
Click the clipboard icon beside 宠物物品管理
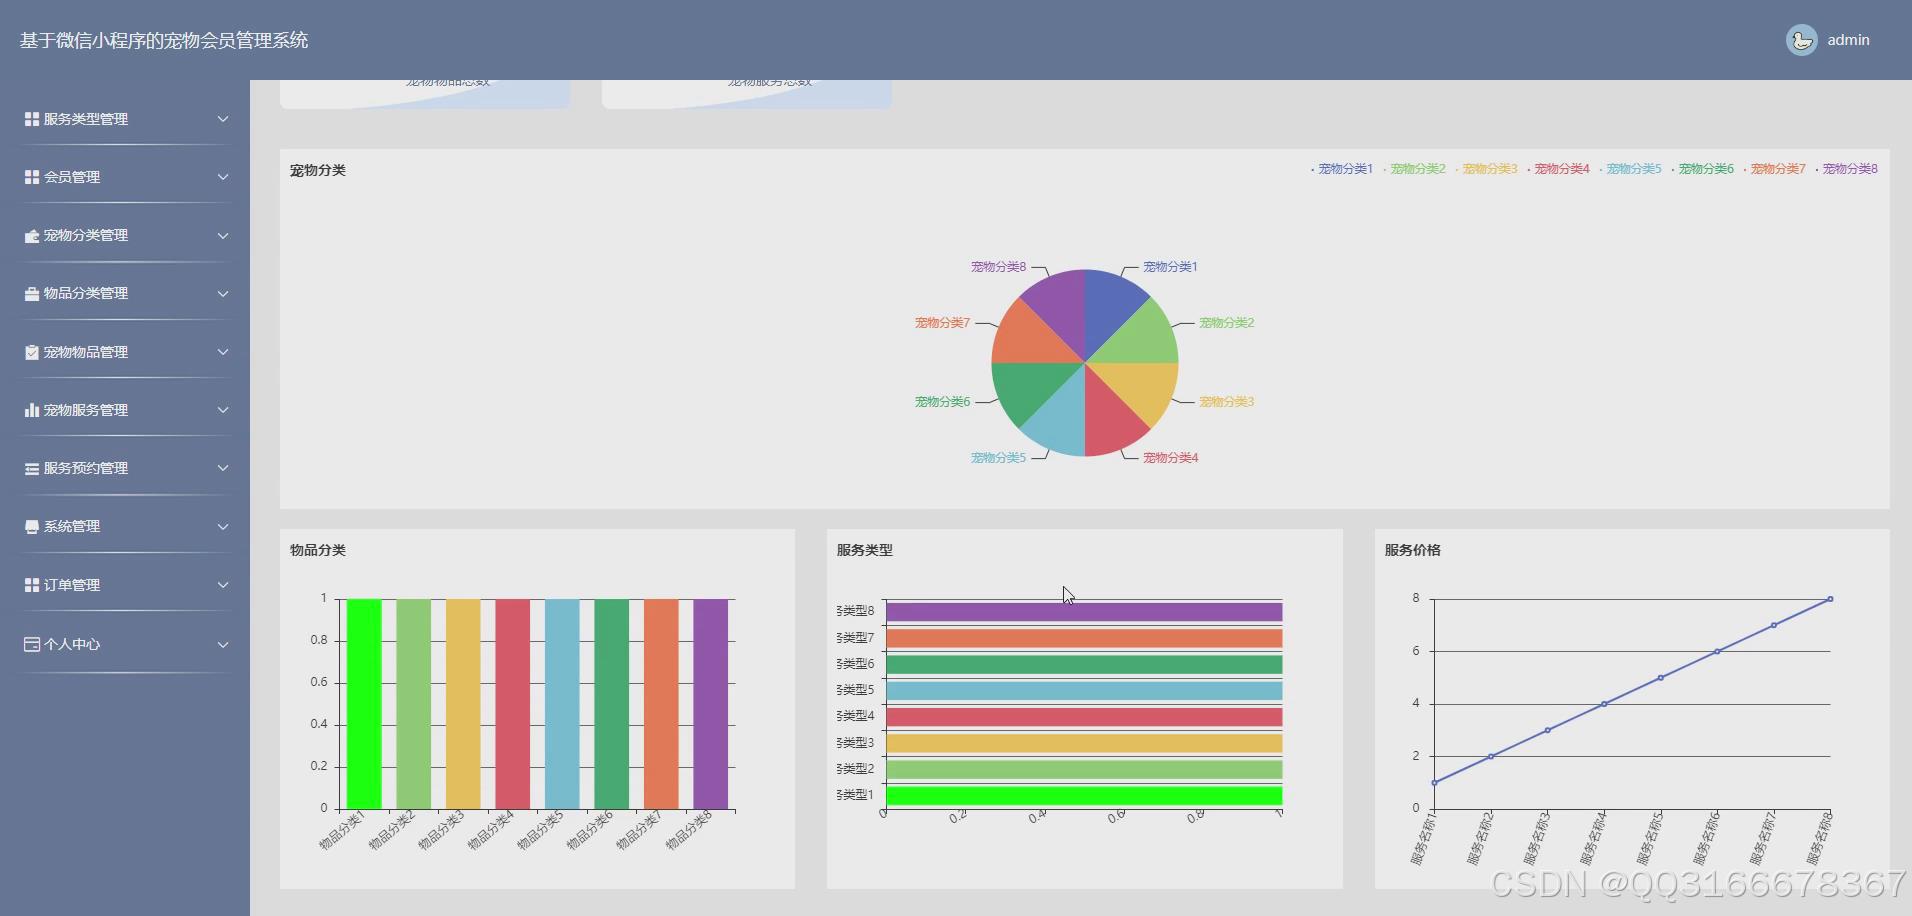pyautogui.click(x=32, y=352)
